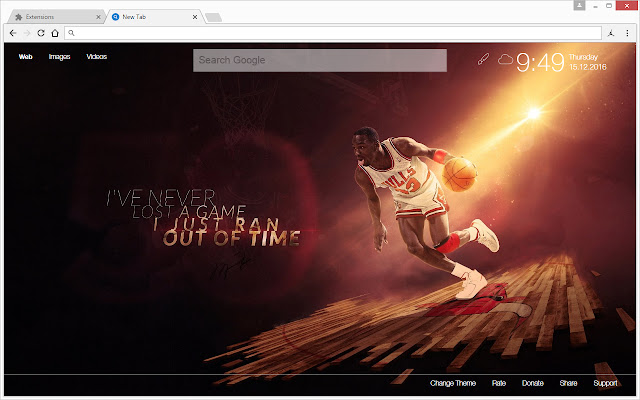
Task: Click the Change Theme link
Action: tap(453, 384)
